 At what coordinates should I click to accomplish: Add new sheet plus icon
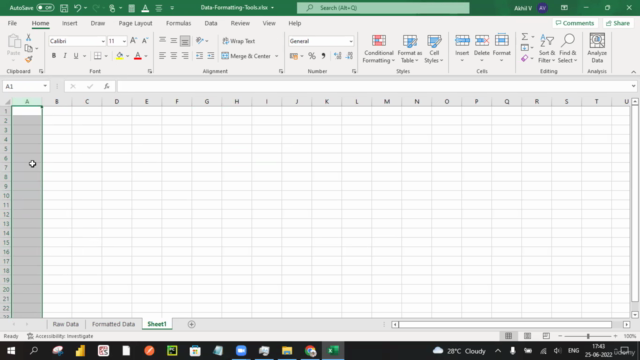tap(191, 324)
